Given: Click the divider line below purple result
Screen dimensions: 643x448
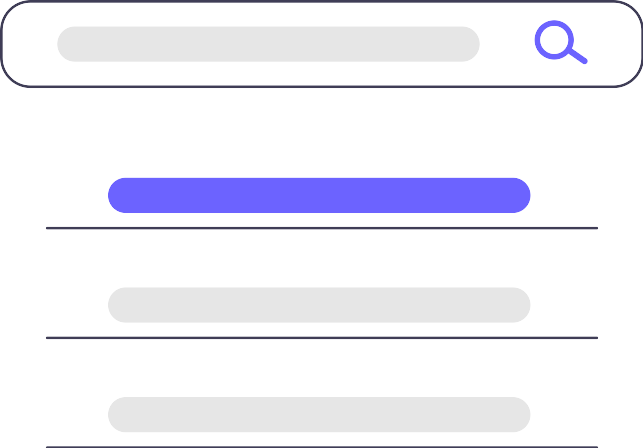Looking at the screenshot, I should (320, 228).
